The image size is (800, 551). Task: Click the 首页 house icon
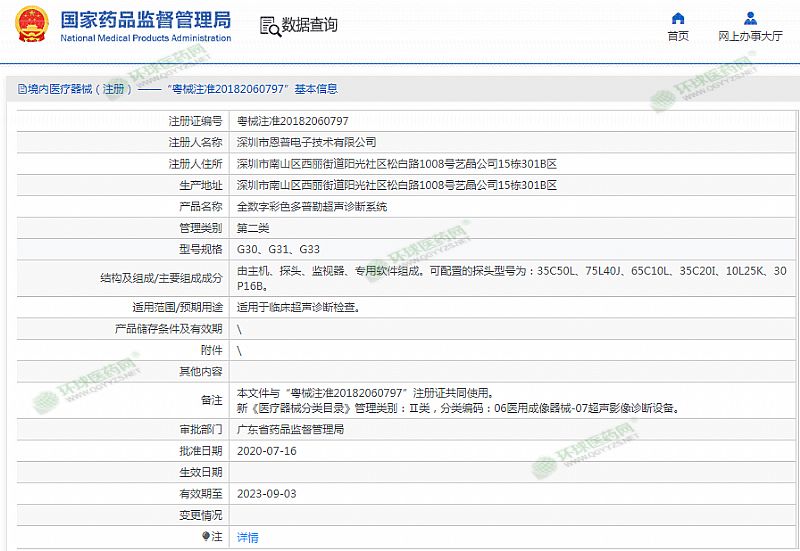(x=678, y=18)
